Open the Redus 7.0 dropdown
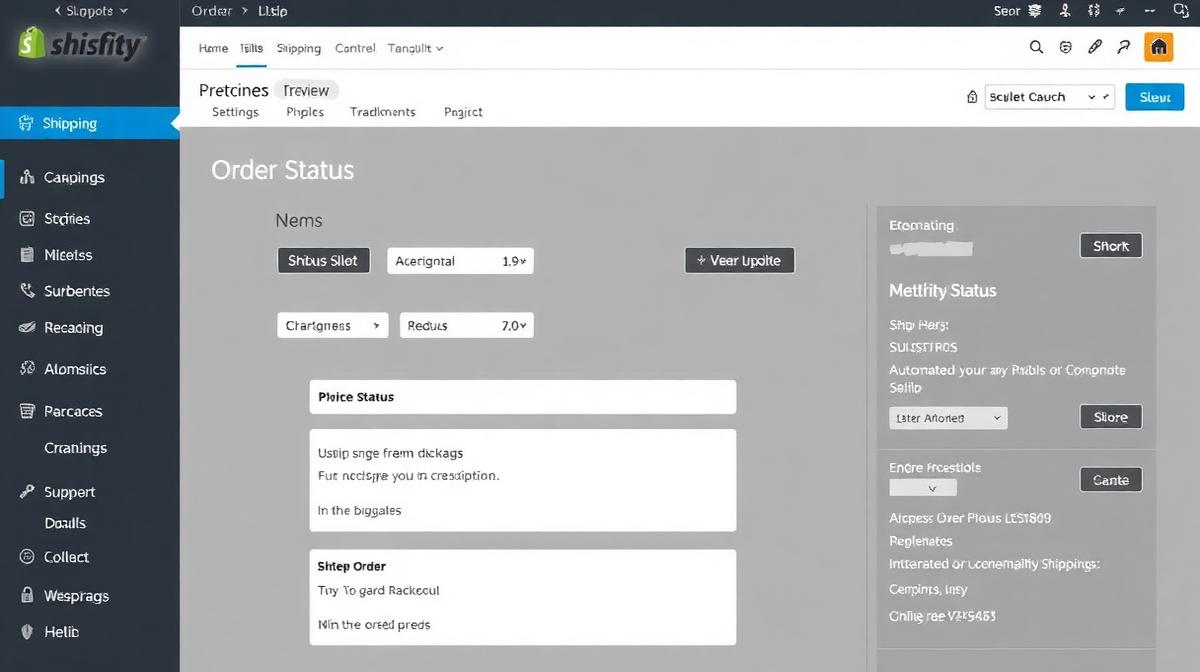The width and height of the screenshot is (1200, 672). tap(467, 326)
